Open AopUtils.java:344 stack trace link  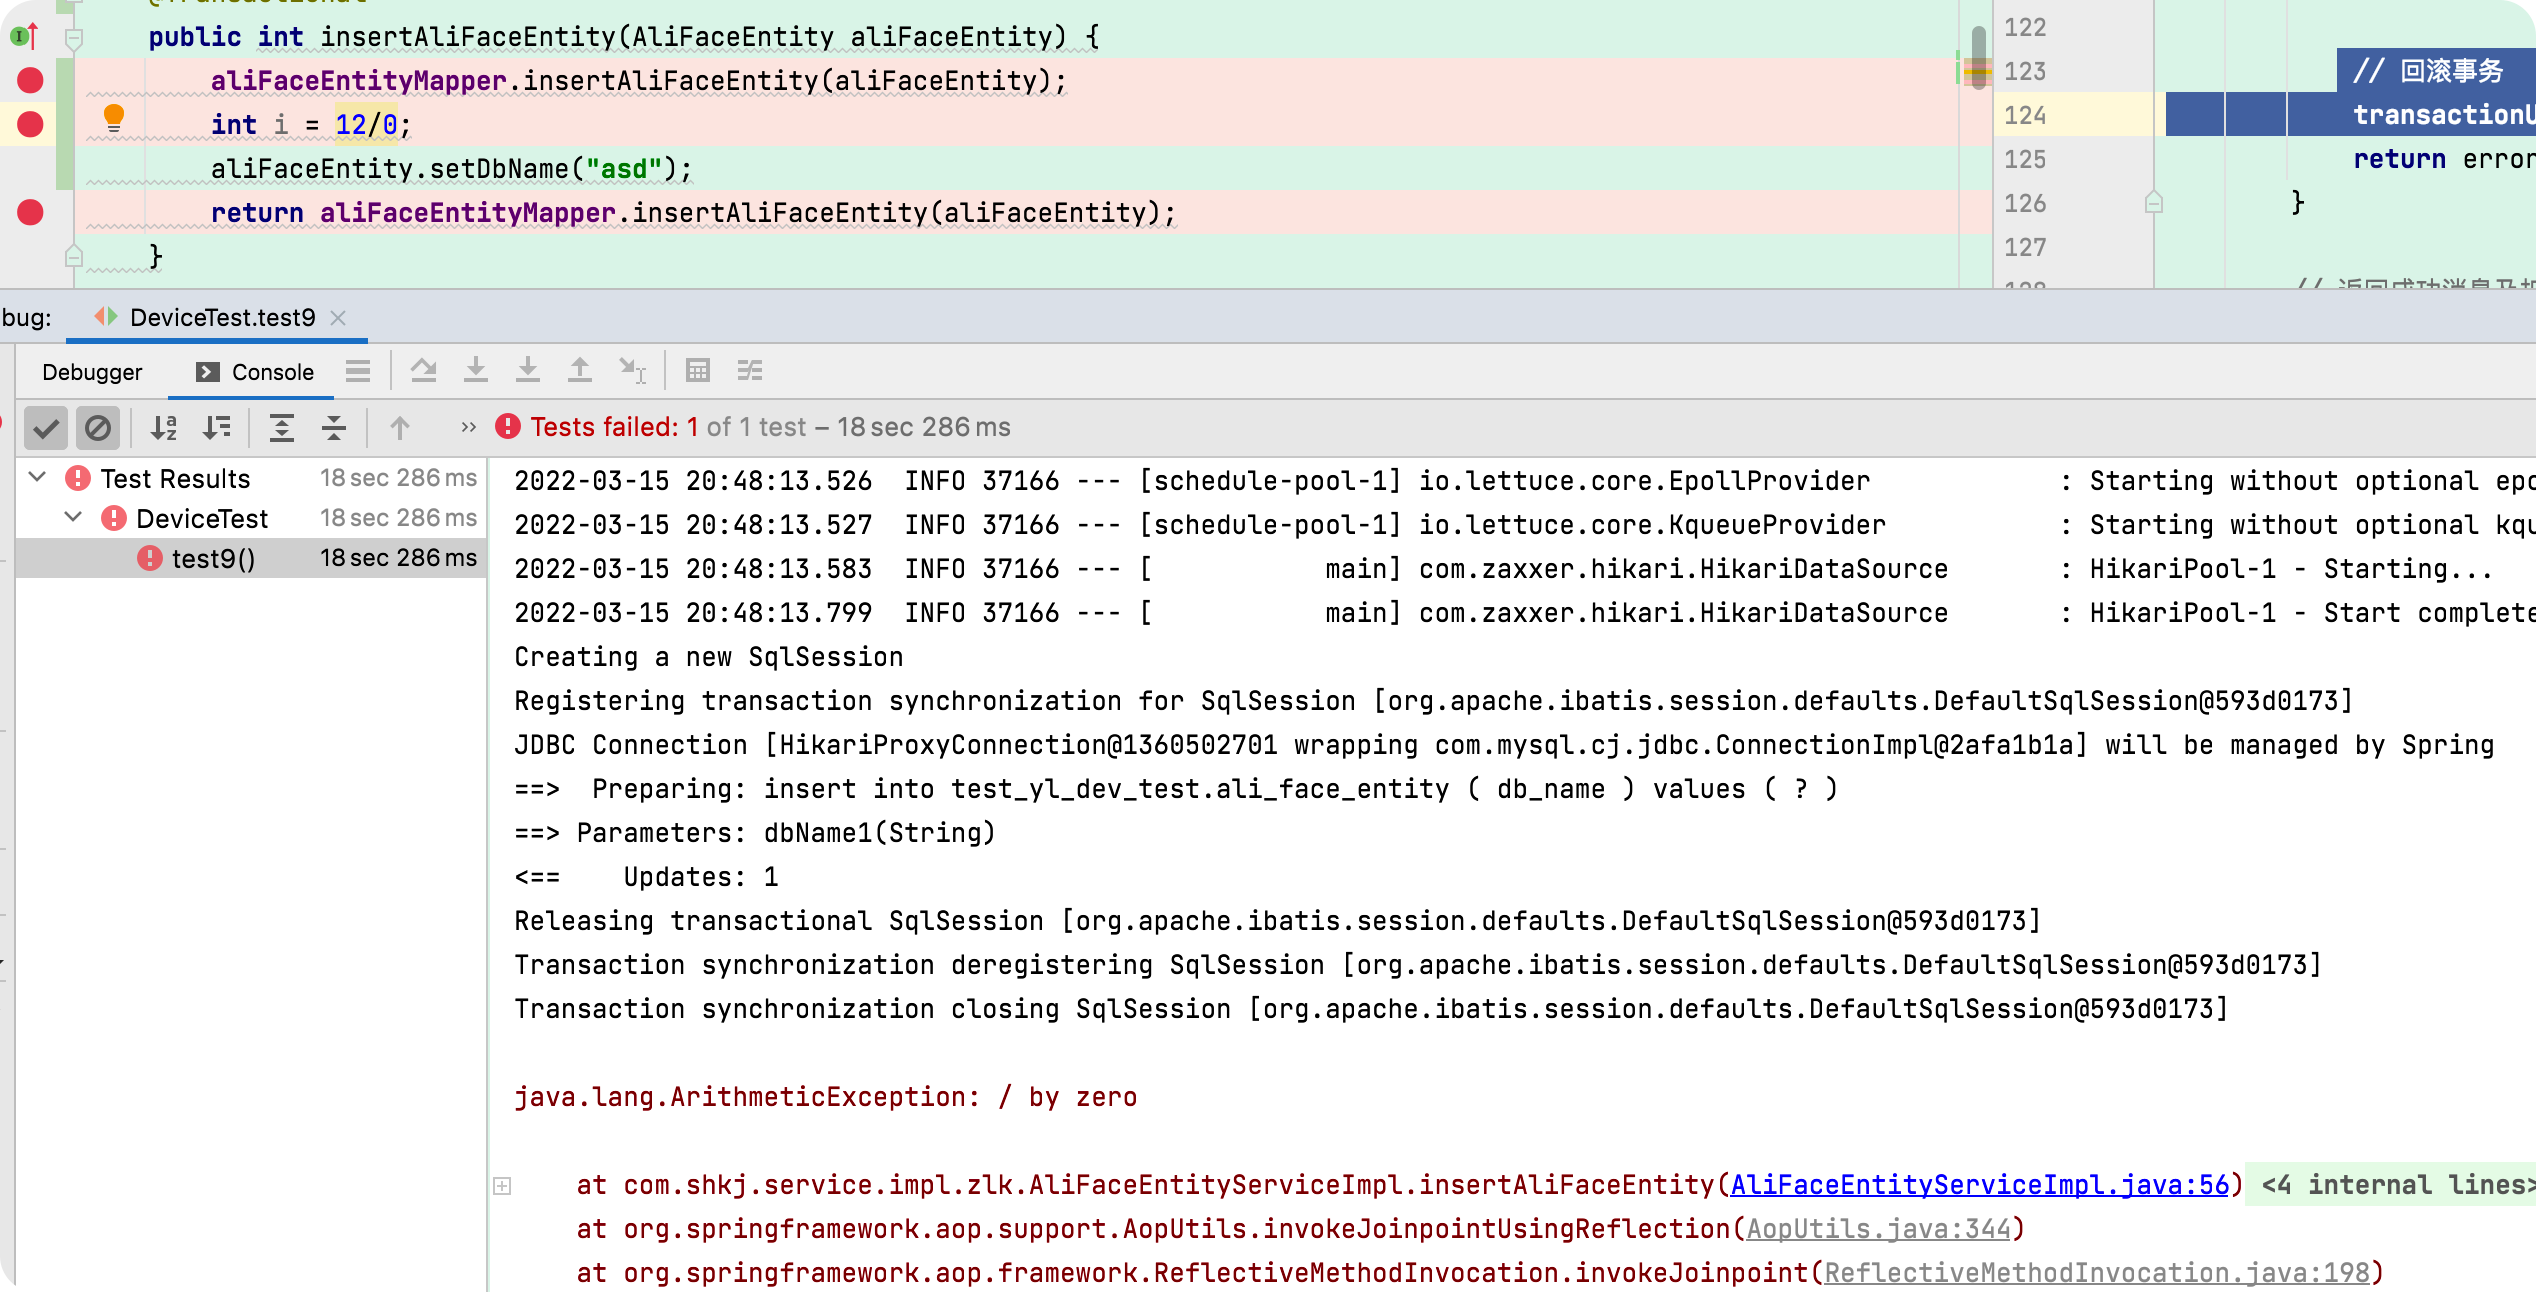point(1878,1229)
